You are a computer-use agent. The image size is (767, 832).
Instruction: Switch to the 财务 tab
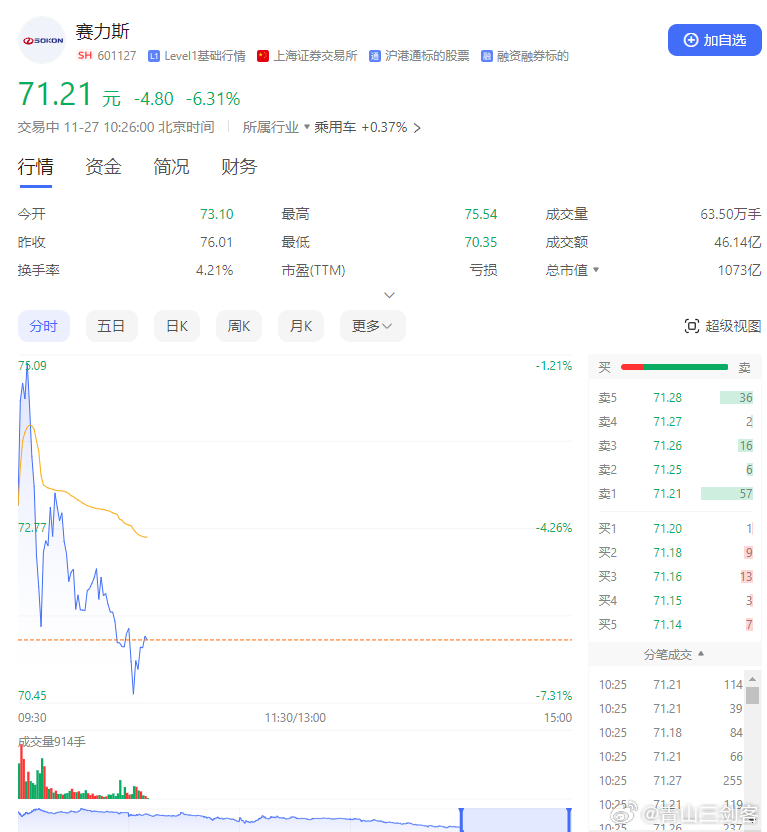(239, 167)
